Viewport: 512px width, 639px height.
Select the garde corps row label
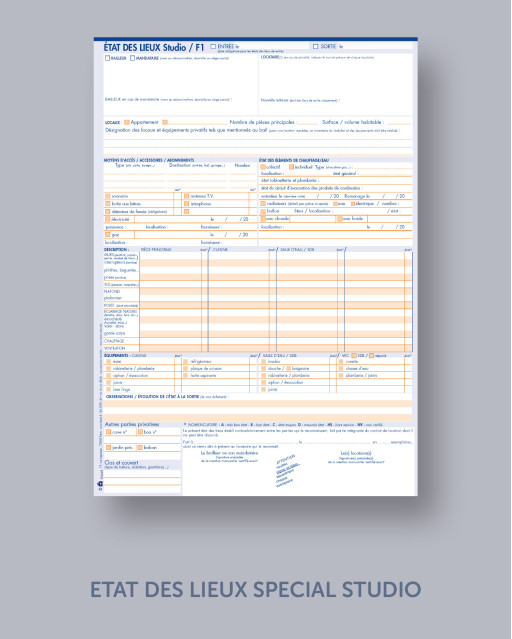coord(114,333)
